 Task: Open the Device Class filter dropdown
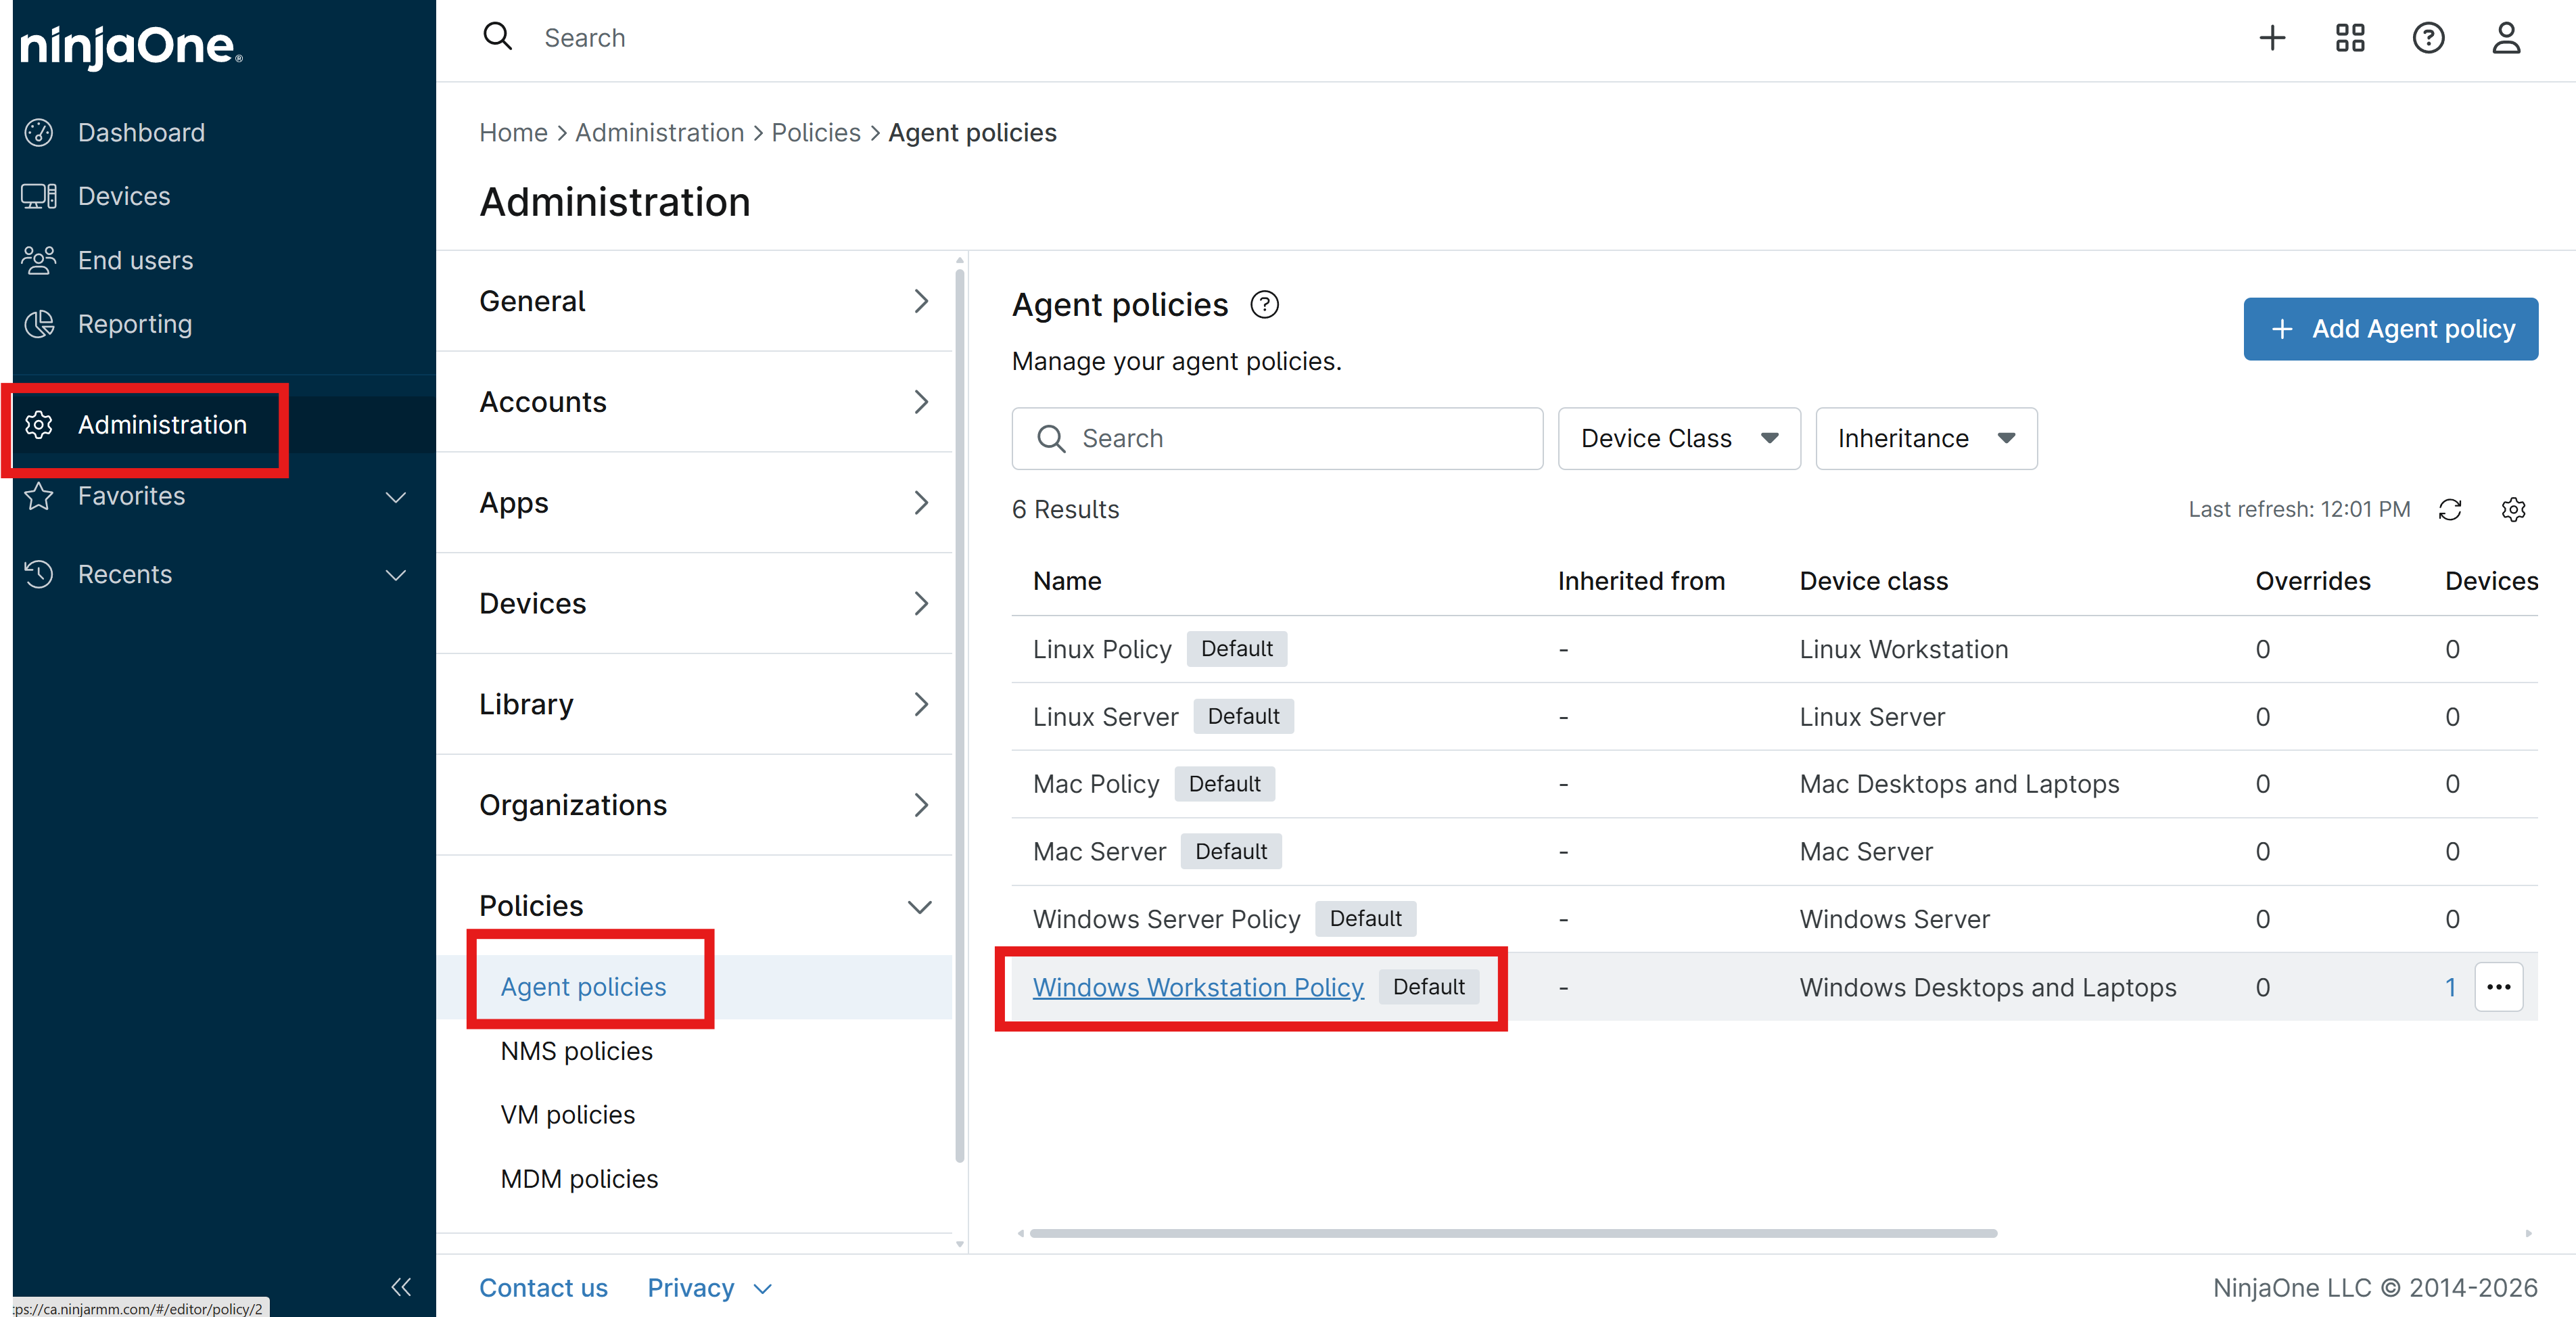1679,438
